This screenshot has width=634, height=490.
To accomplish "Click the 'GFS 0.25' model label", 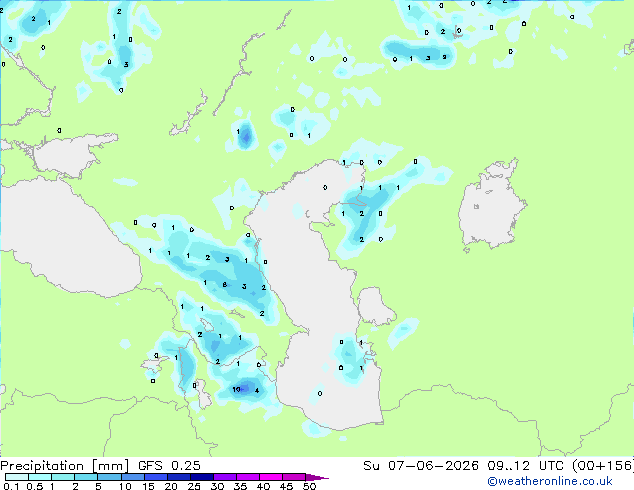I will click(169, 466).
